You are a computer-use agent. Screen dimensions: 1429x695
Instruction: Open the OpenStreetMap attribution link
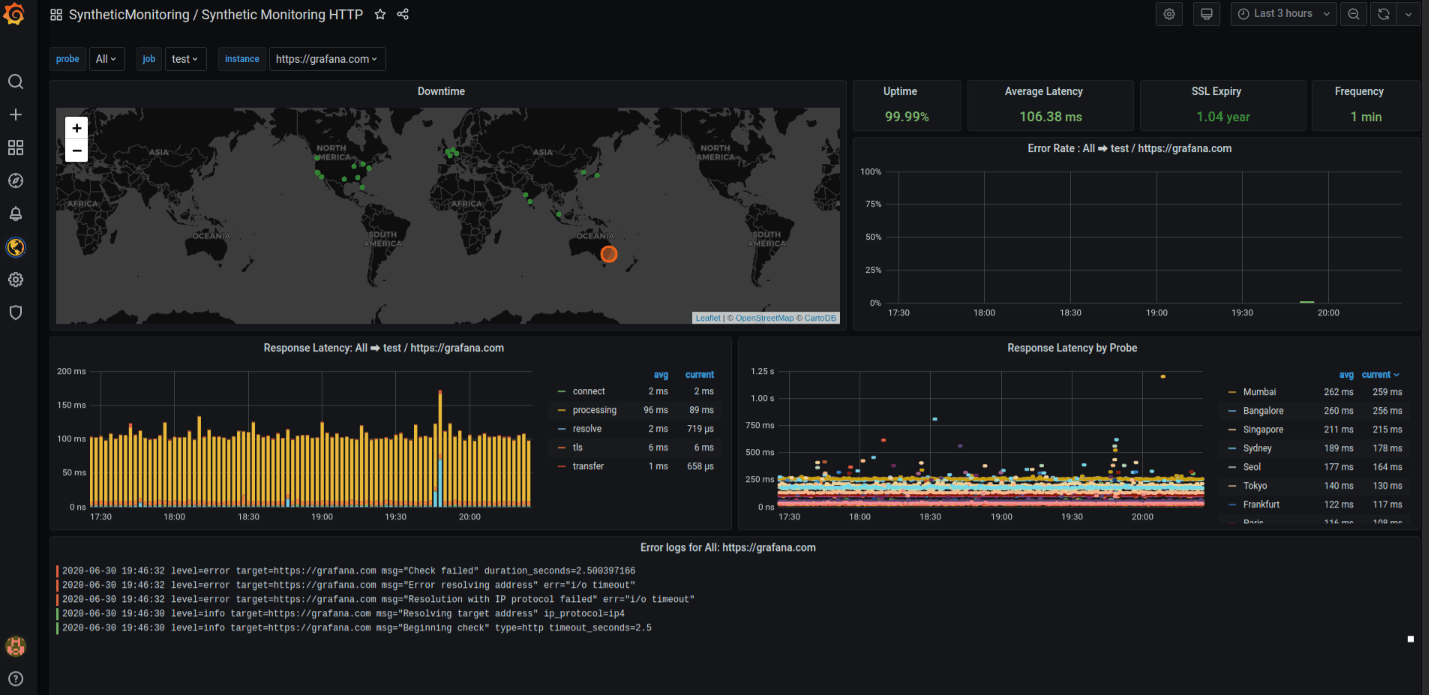[764, 318]
